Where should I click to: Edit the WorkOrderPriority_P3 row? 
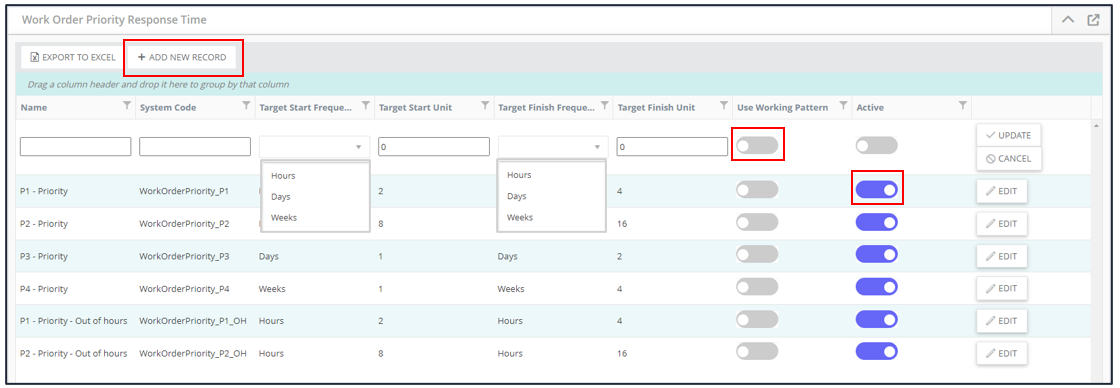[x=1002, y=256]
